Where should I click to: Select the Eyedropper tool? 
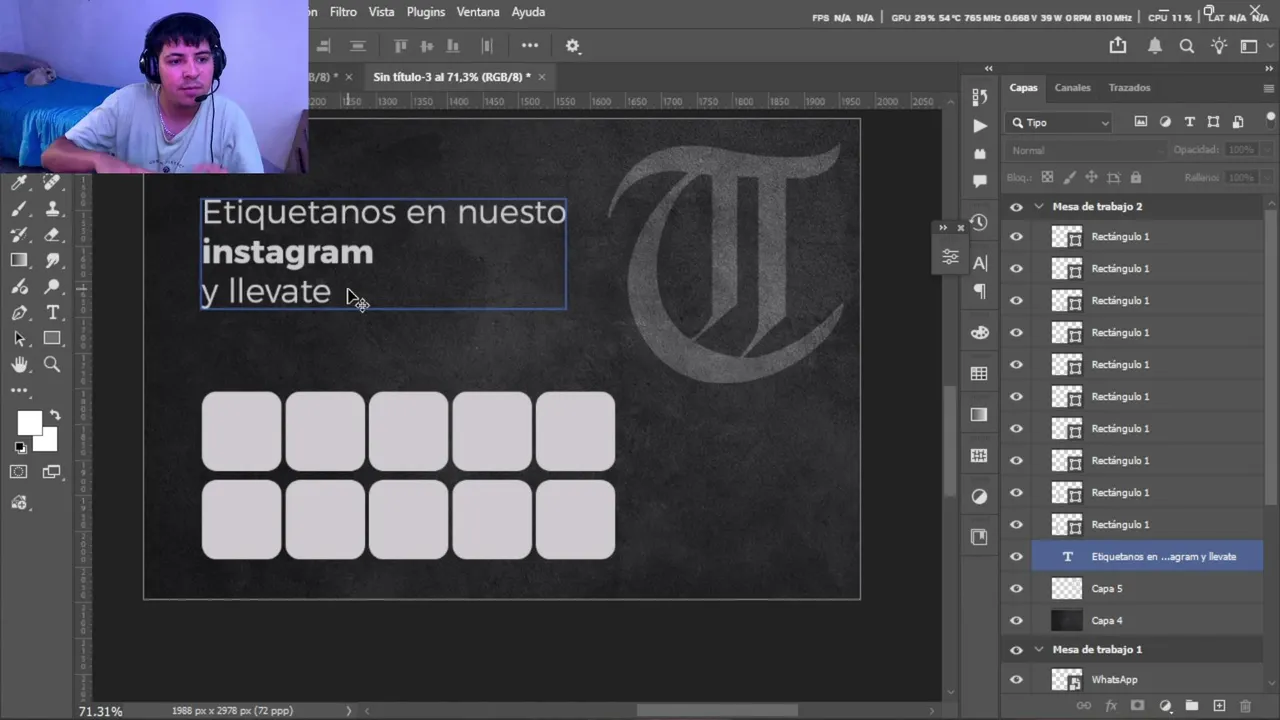tap(19, 182)
